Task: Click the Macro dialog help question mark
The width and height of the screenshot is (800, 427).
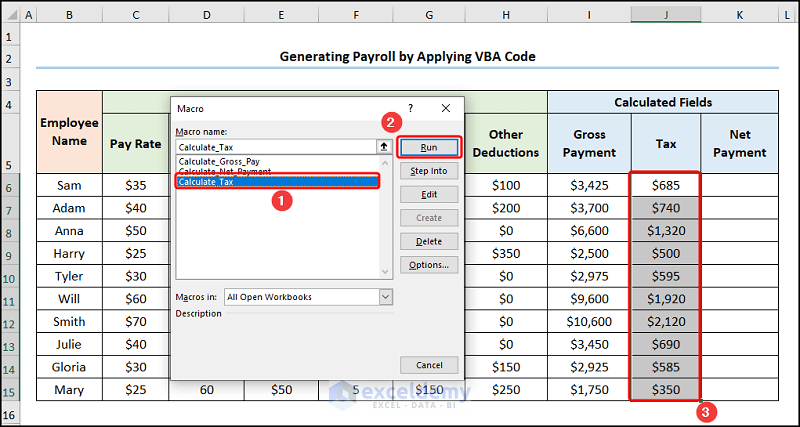Action: tap(410, 107)
